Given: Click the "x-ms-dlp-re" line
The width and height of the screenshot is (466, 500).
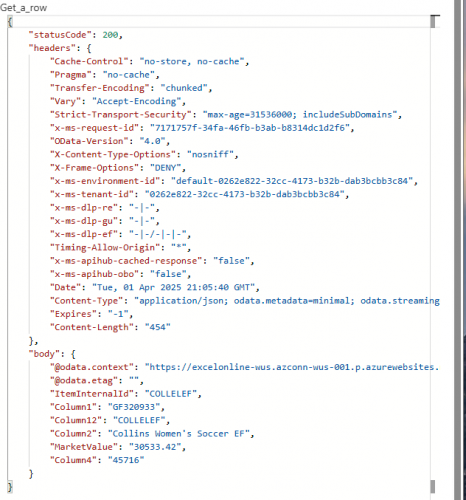Looking at the screenshot, I should point(104,208).
